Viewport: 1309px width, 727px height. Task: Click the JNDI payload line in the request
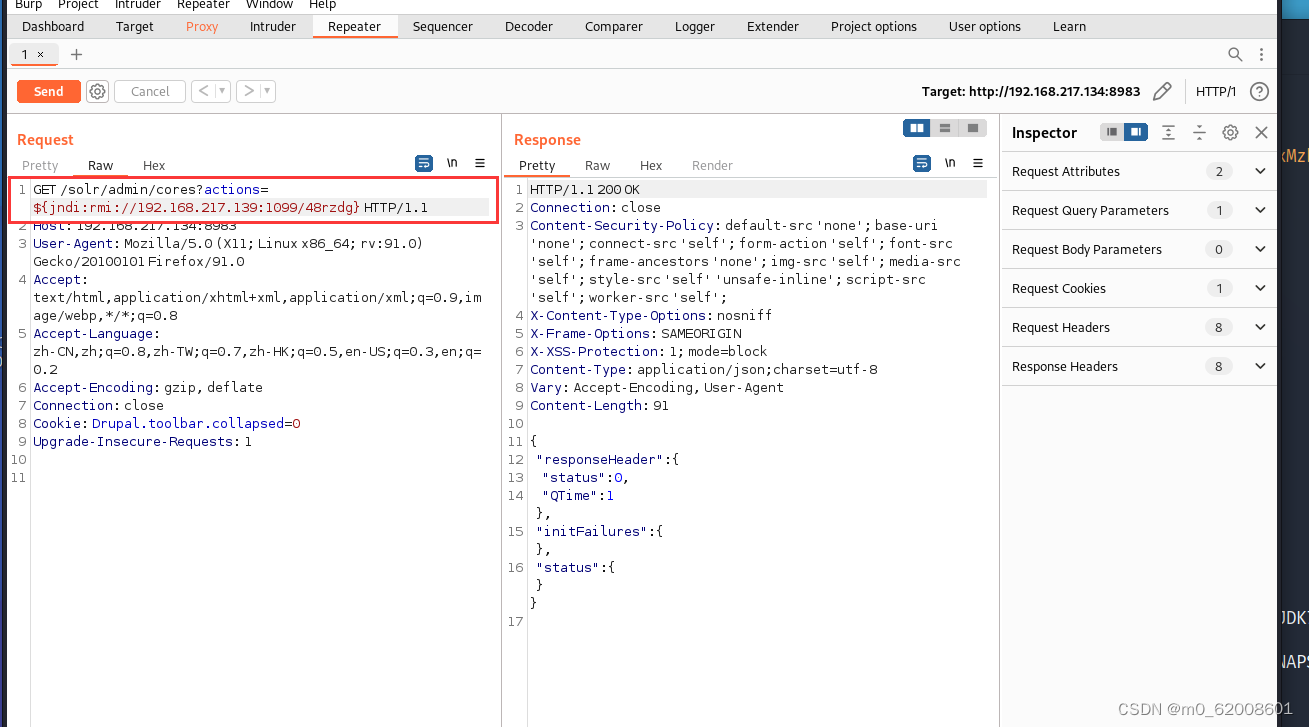[x=230, y=207]
